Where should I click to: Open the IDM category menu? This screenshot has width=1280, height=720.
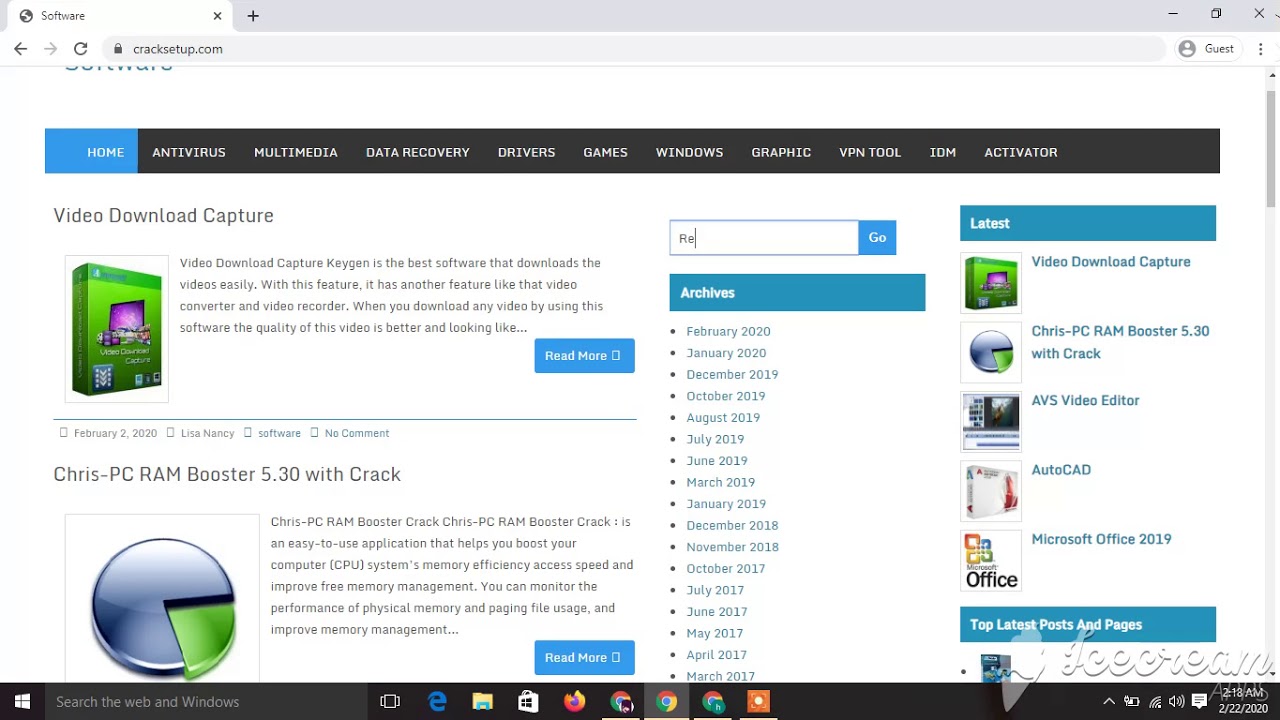tap(943, 152)
